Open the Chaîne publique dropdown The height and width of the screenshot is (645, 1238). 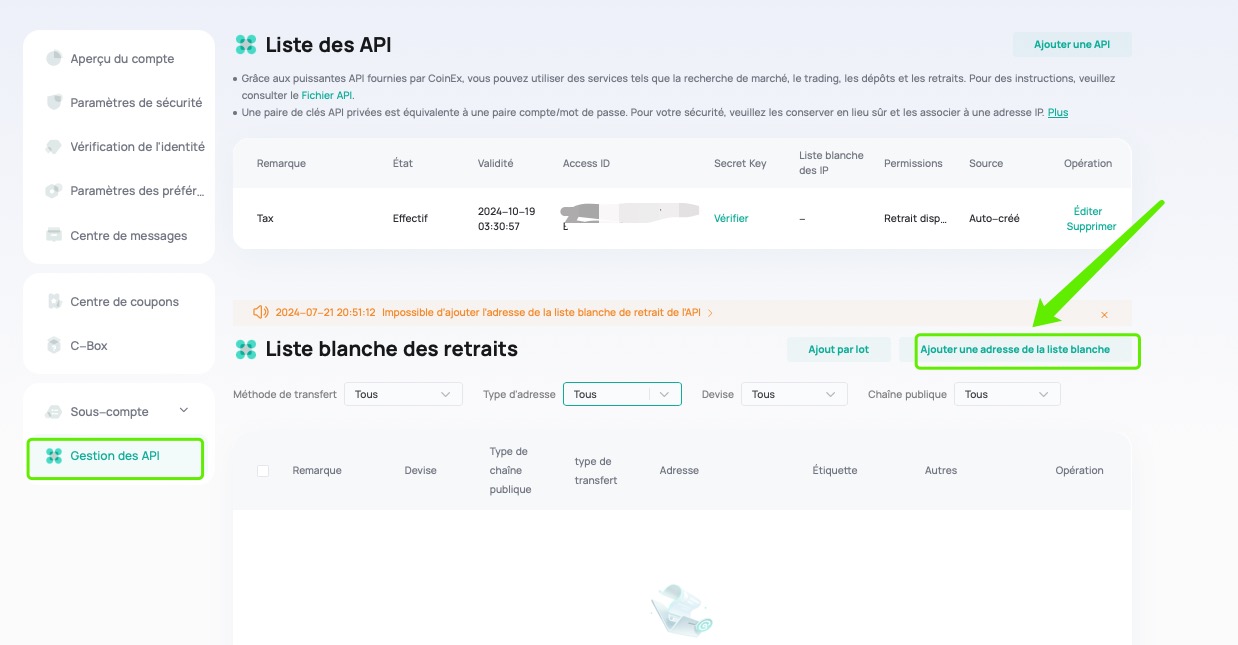1006,394
